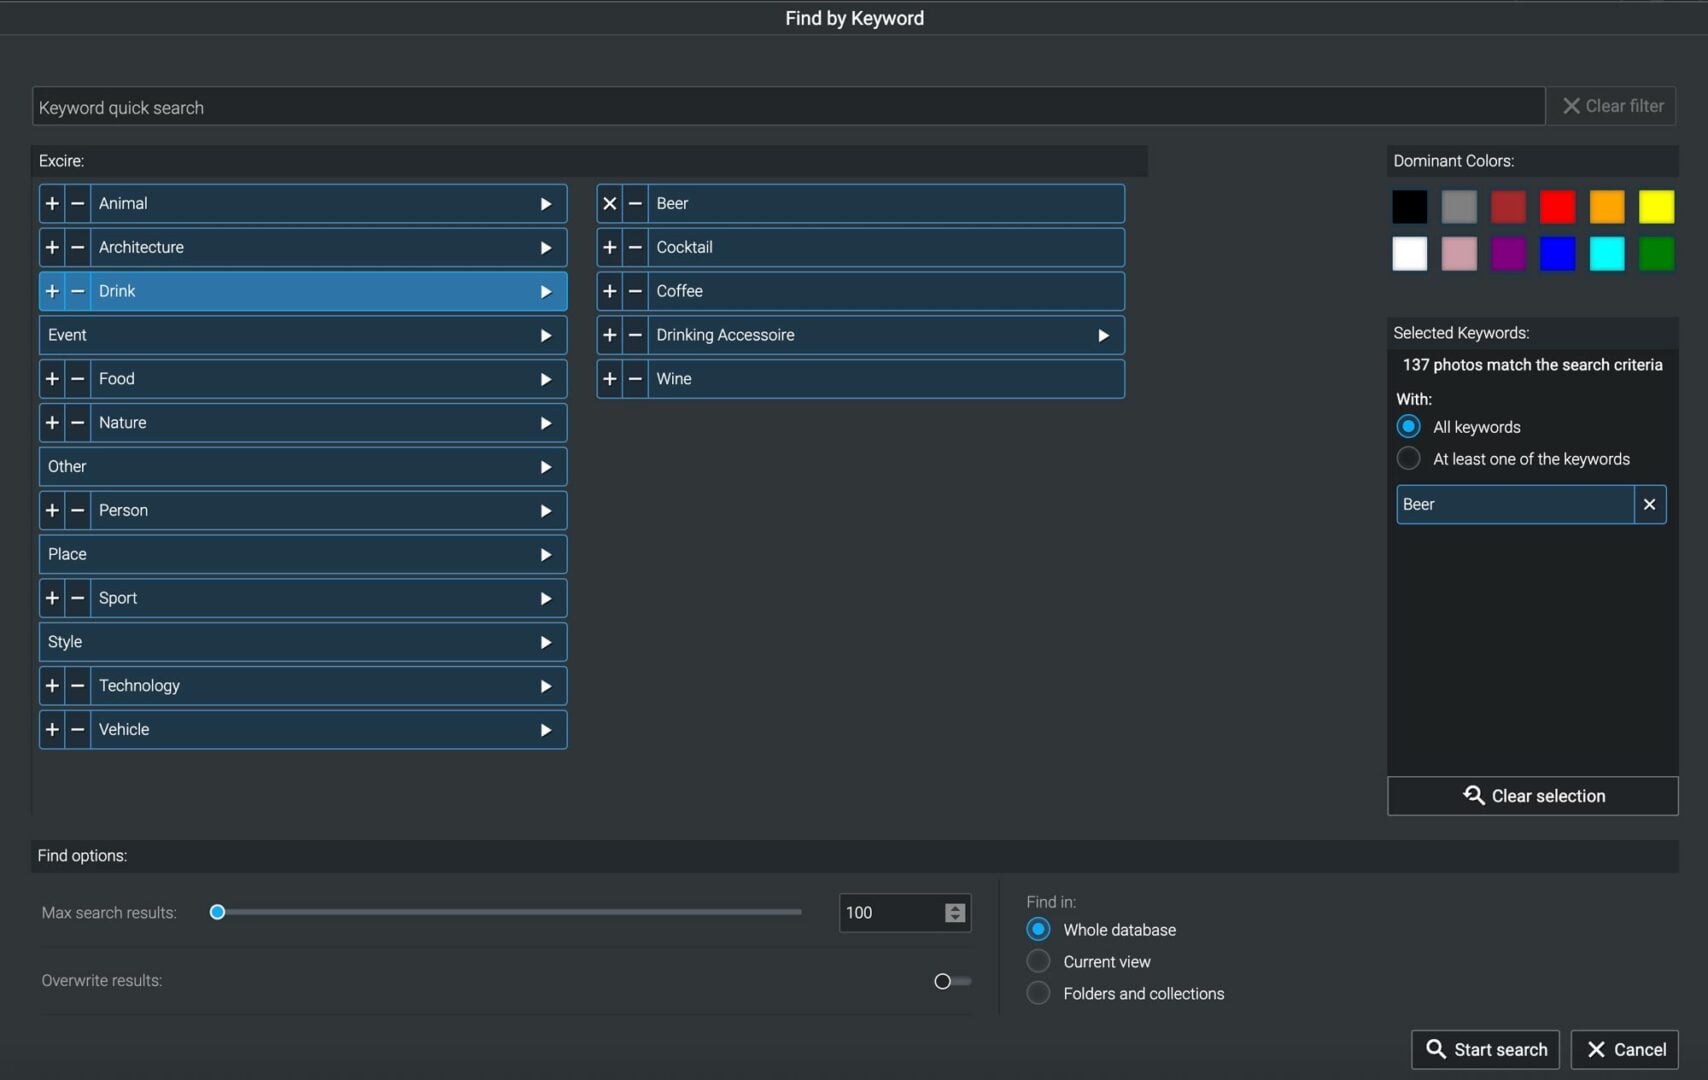Remove Beer using its X icon in list
The width and height of the screenshot is (1708, 1080).
point(609,204)
